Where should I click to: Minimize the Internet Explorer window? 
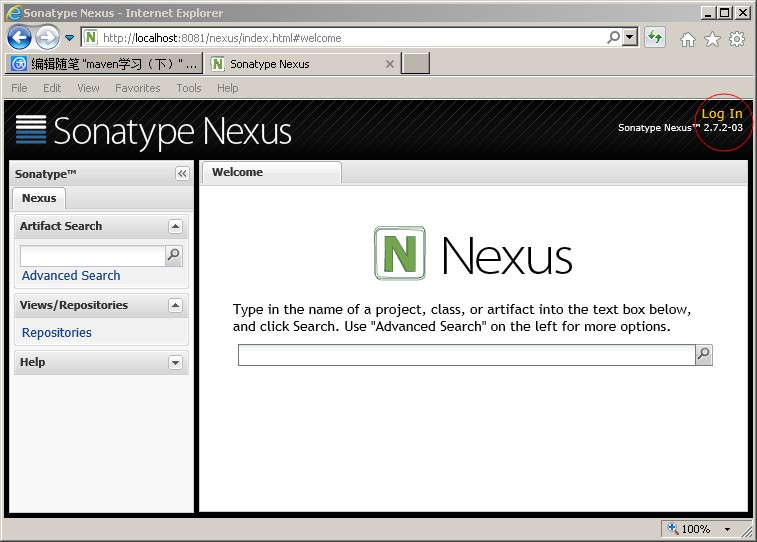(x=708, y=13)
